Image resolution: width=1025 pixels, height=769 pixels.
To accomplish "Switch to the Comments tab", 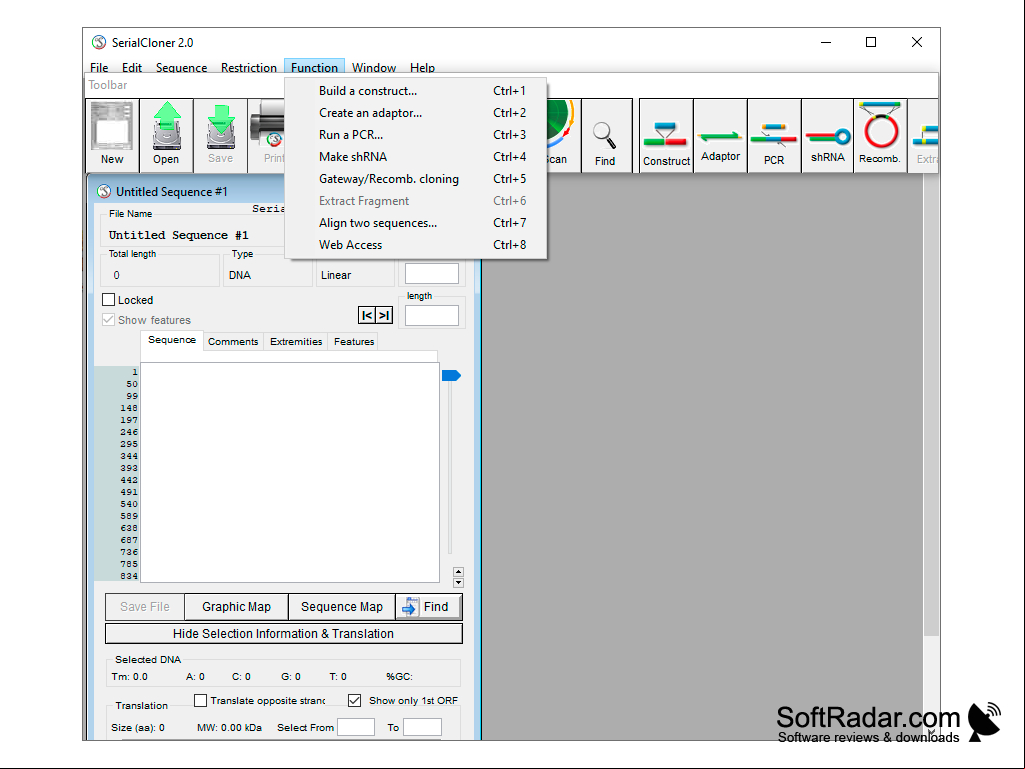I will tap(233, 341).
